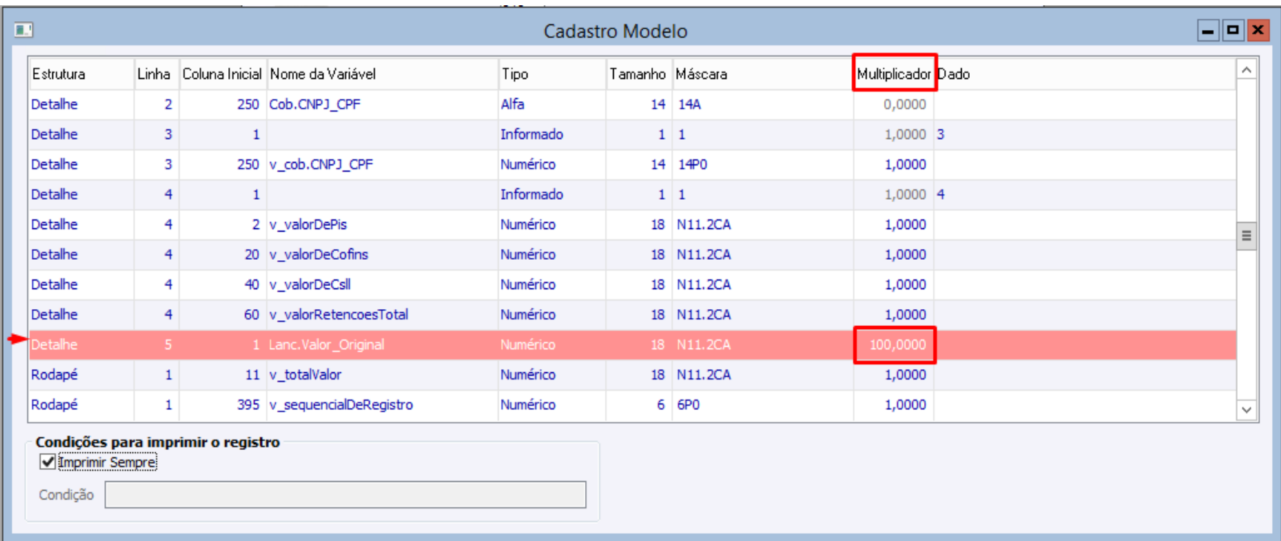Select the v_valorDeCofins cell
The image size is (1281, 541).
click(382, 254)
